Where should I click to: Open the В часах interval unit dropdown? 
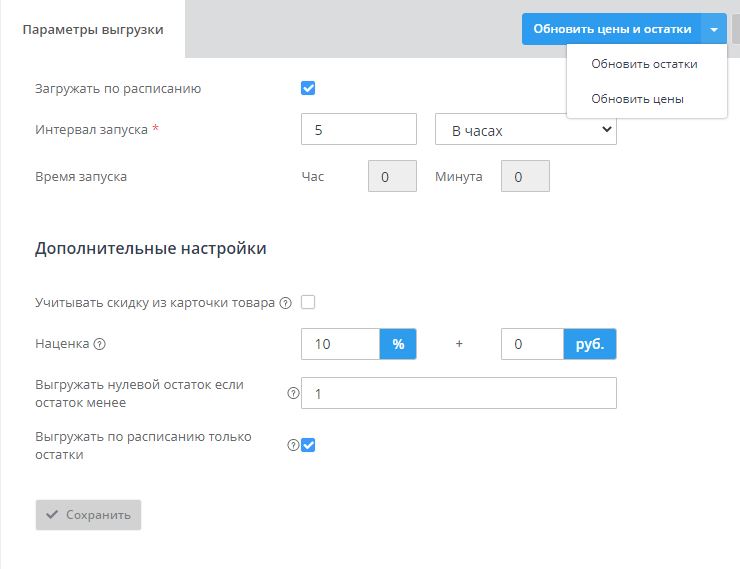pyautogui.click(x=525, y=130)
